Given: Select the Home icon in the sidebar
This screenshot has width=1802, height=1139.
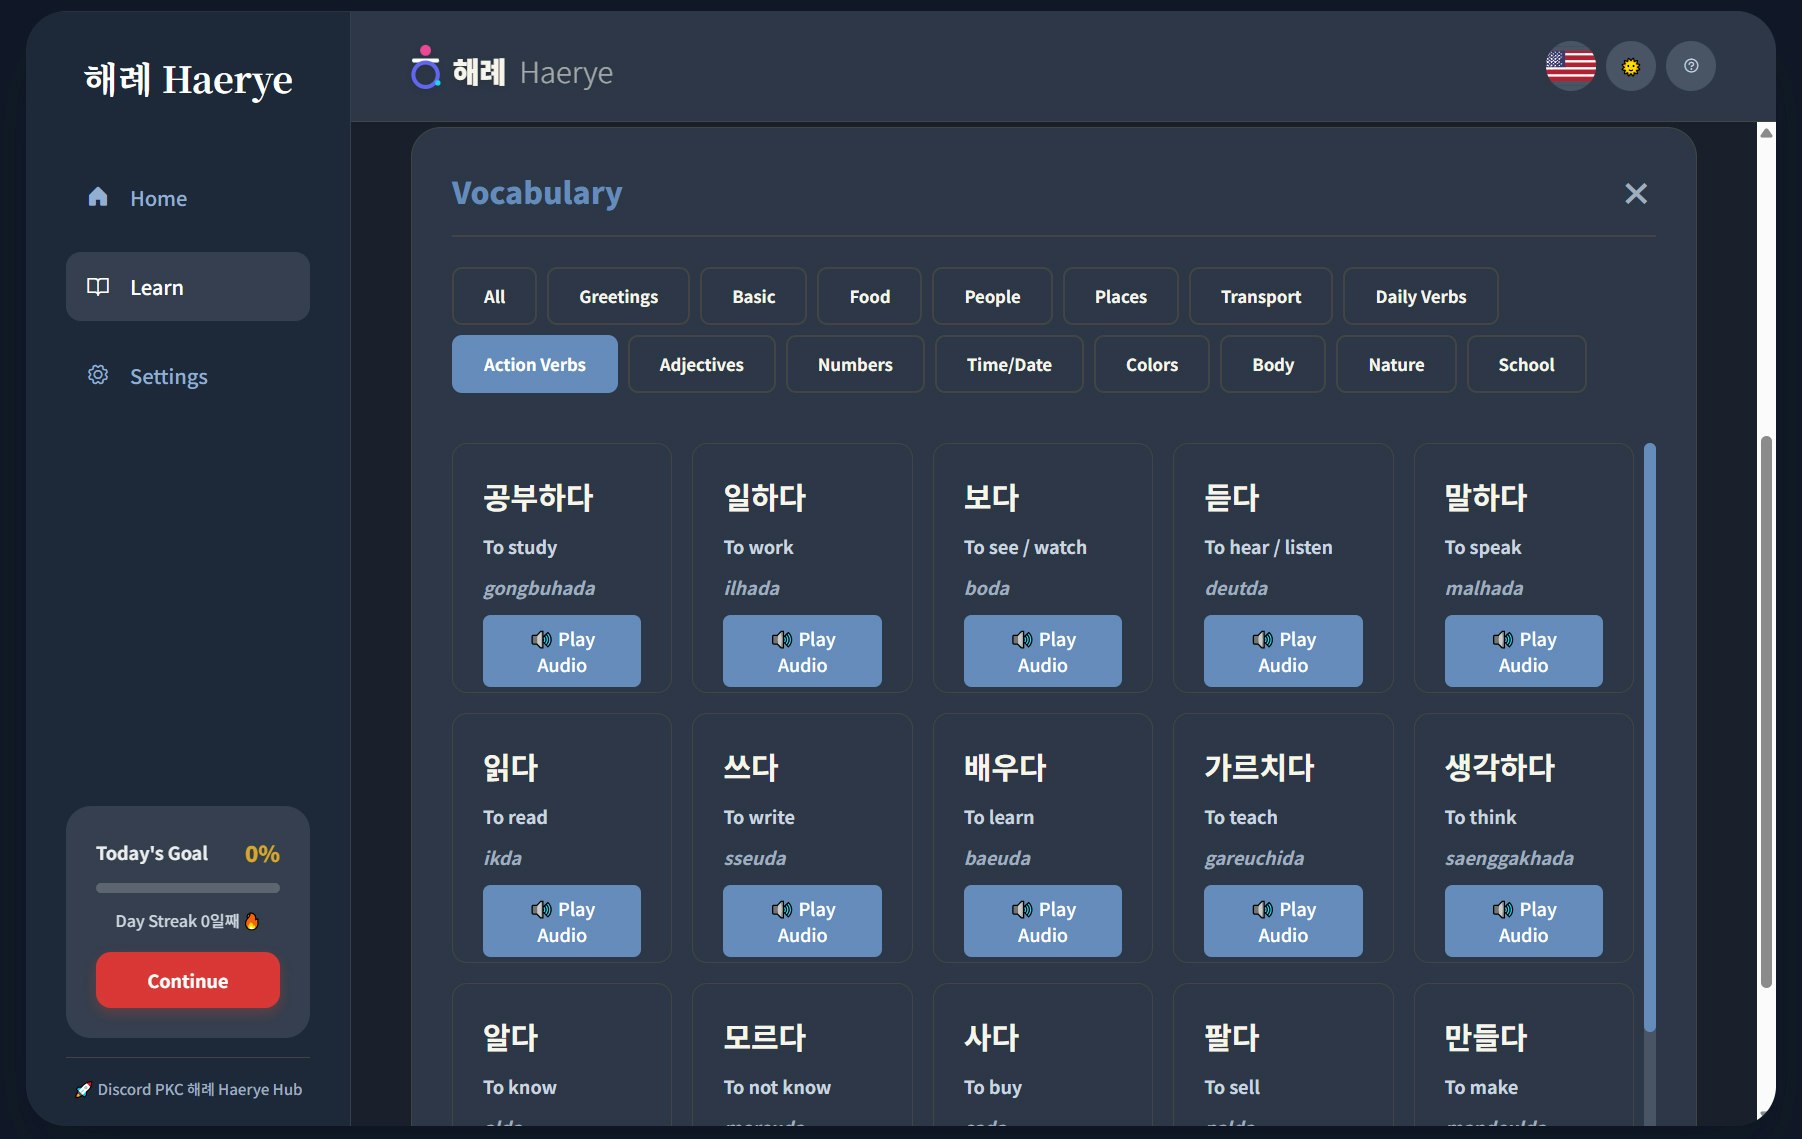Looking at the screenshot, I should point(97,197).
